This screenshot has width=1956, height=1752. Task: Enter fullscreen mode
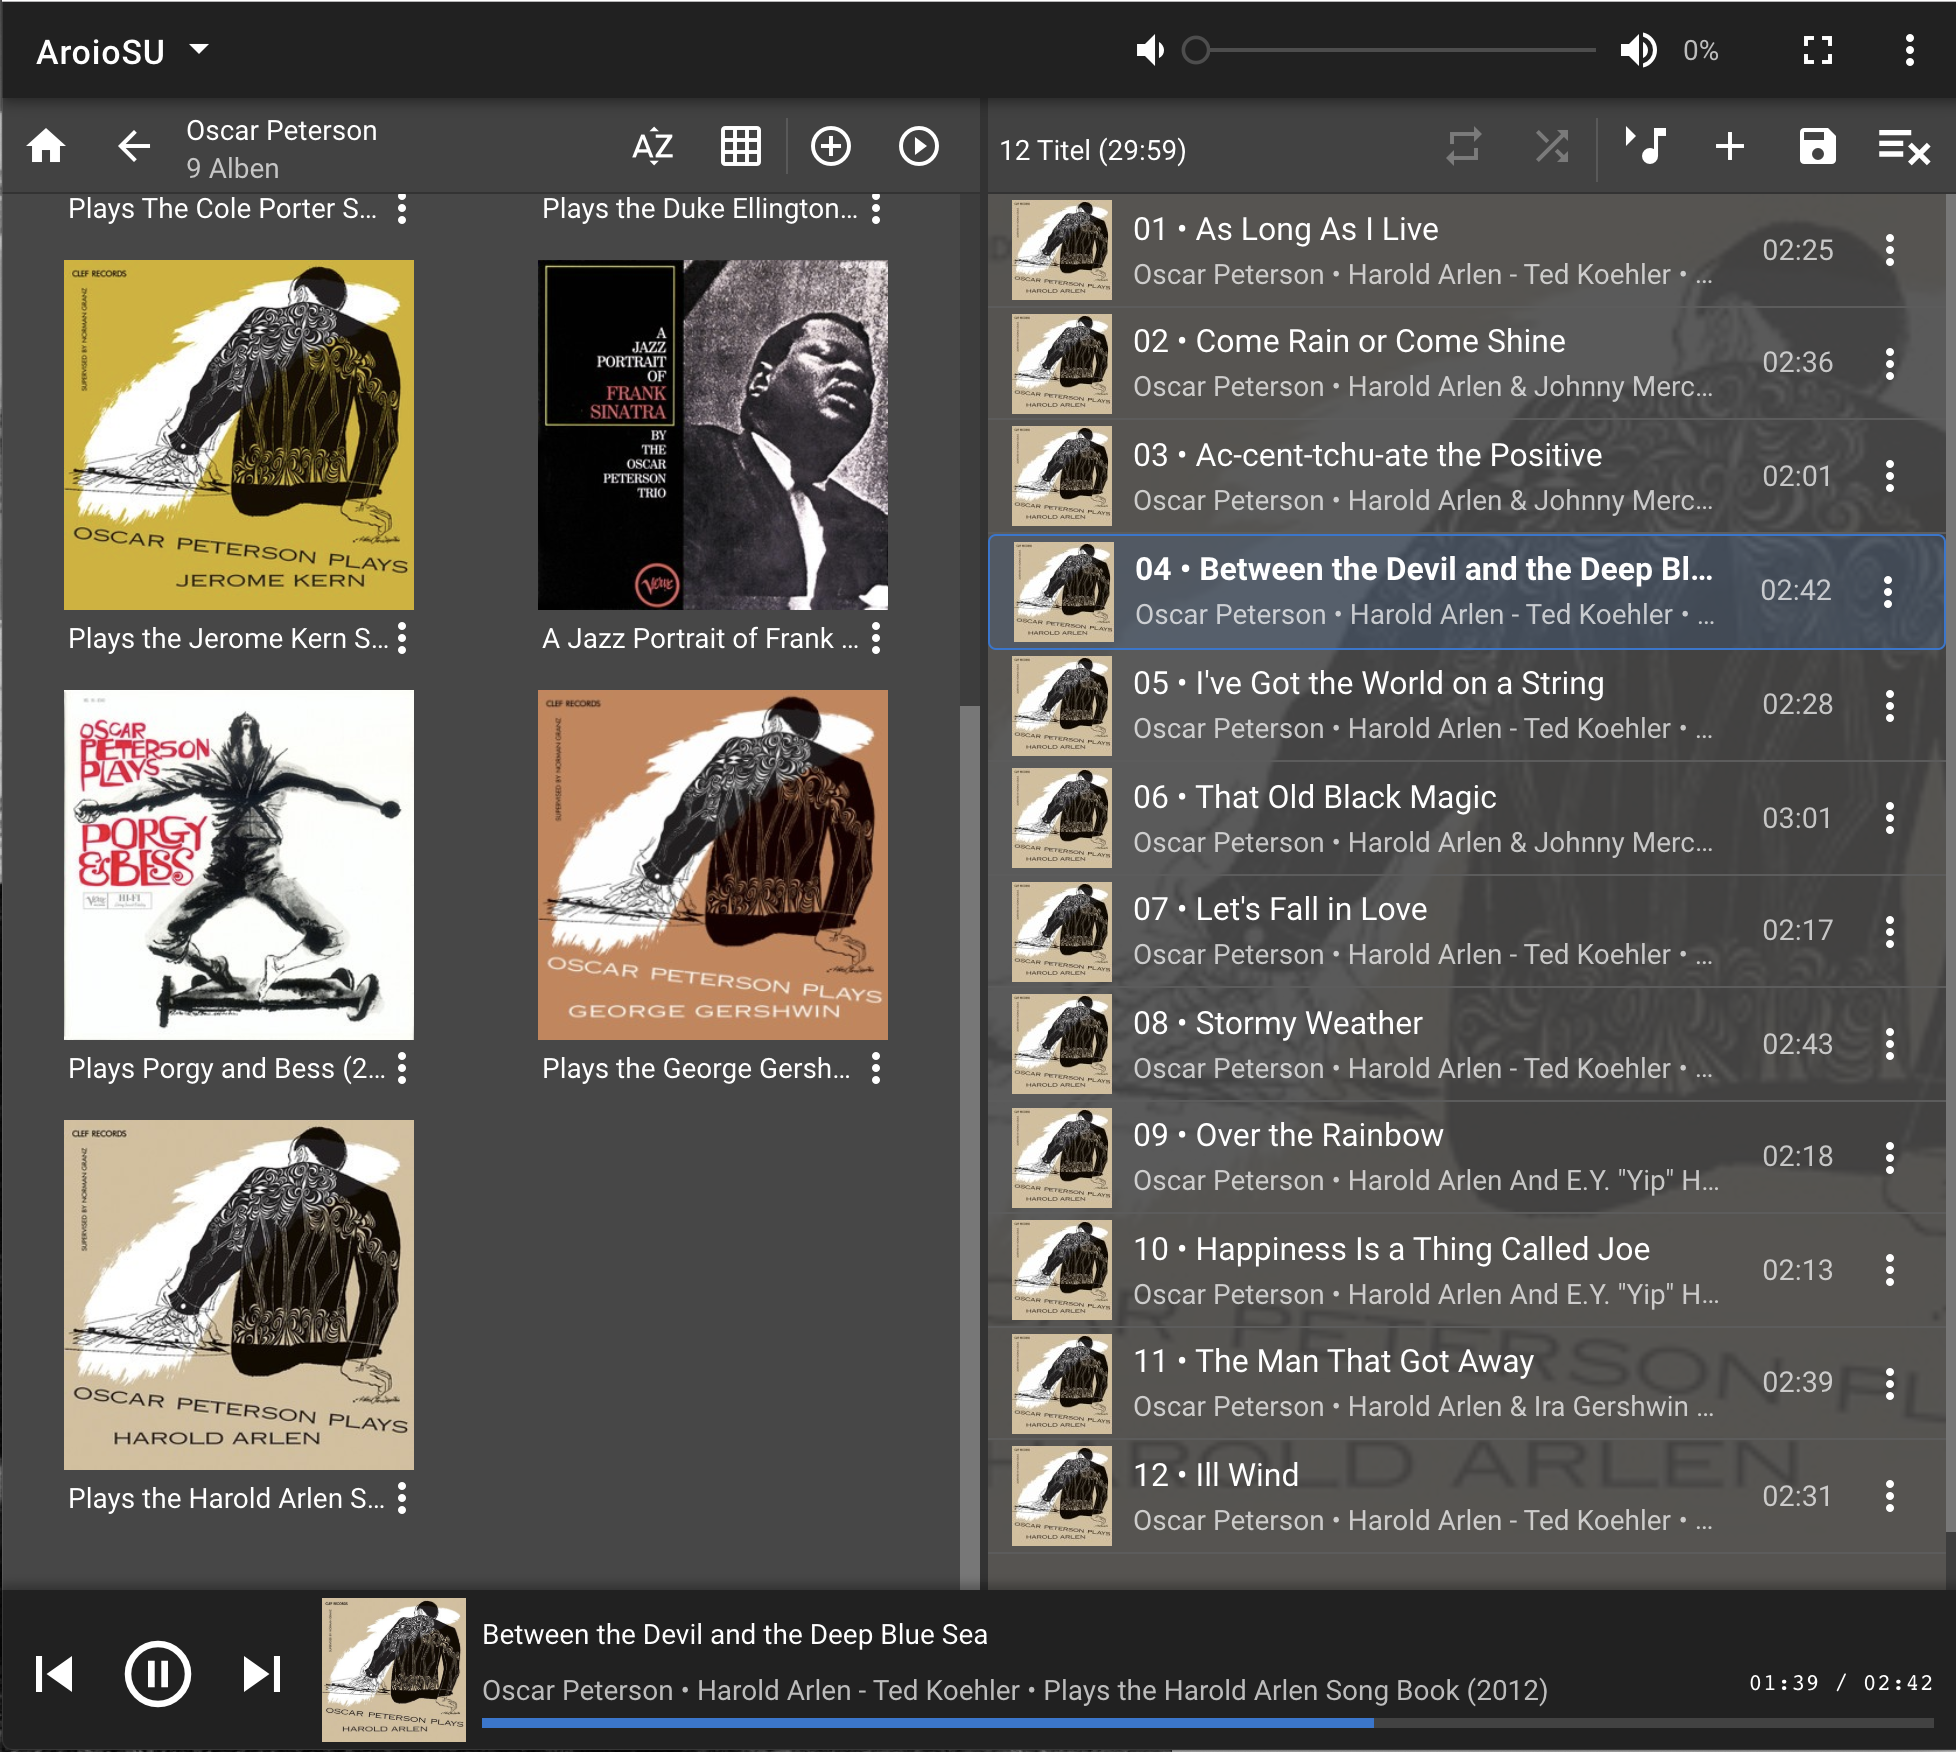[x=1818, y=50]
